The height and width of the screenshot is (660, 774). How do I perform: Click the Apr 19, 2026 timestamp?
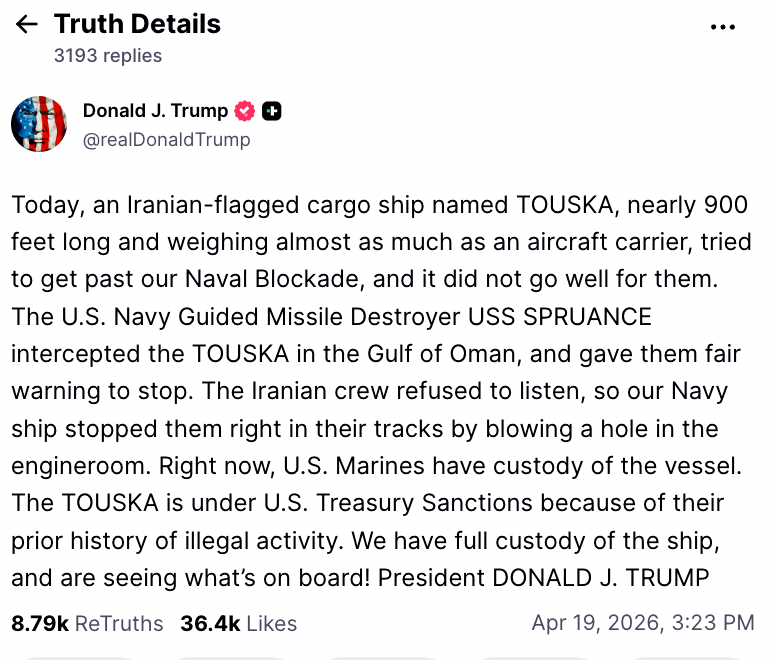coord(642,623)
